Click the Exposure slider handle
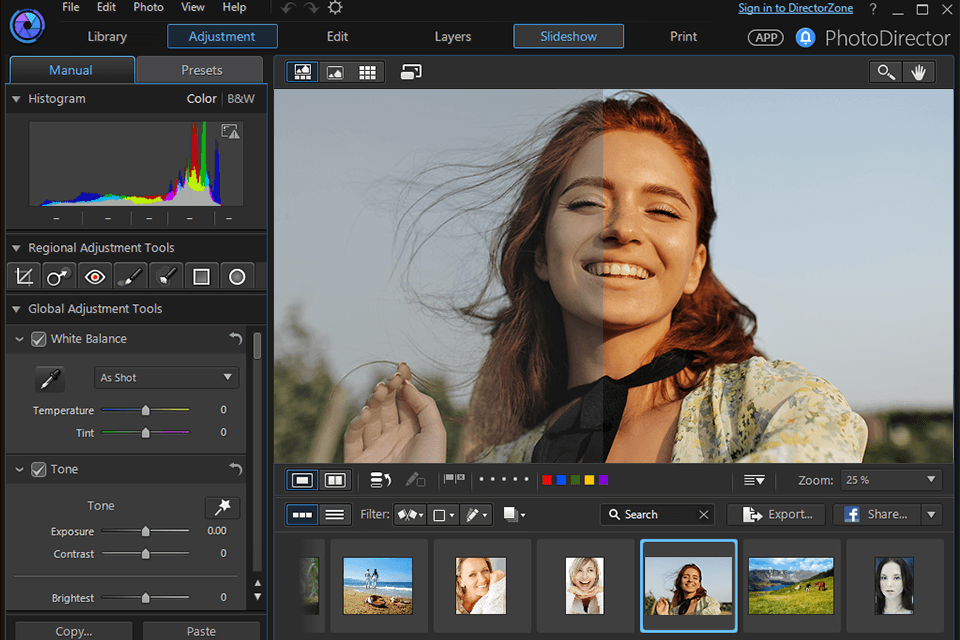Screen dimensions: 960x640 pos(146,532)
